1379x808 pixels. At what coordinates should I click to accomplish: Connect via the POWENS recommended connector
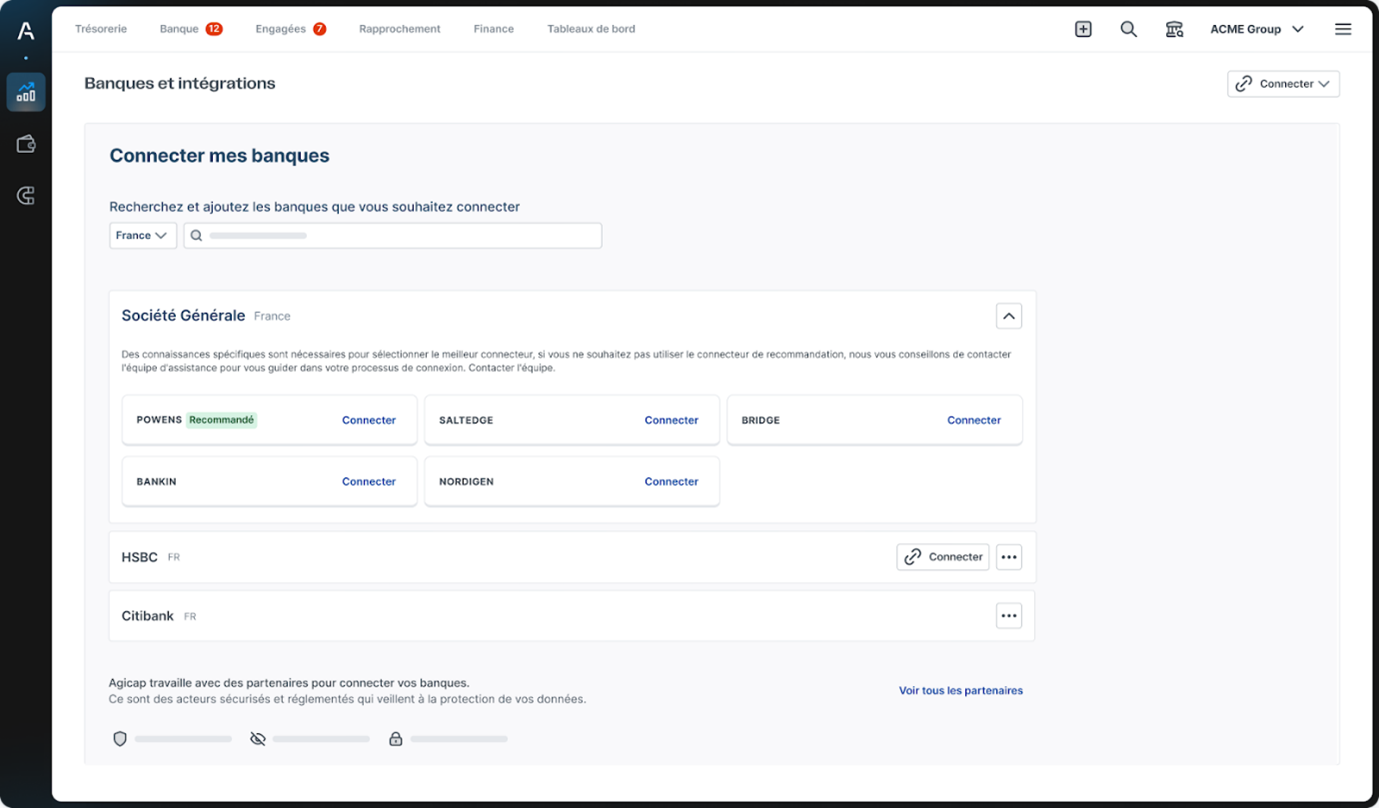[369, 420]
